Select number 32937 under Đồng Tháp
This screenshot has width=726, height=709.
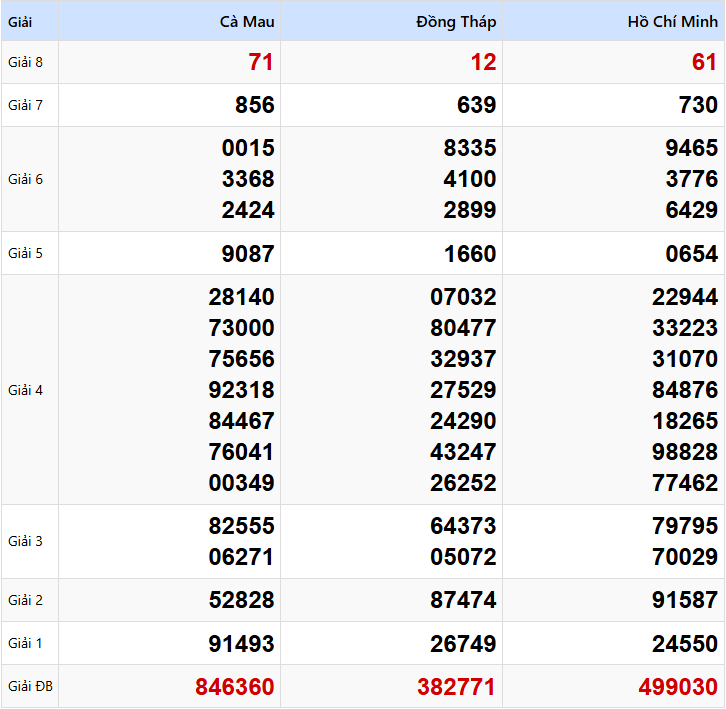pos(463,359)
